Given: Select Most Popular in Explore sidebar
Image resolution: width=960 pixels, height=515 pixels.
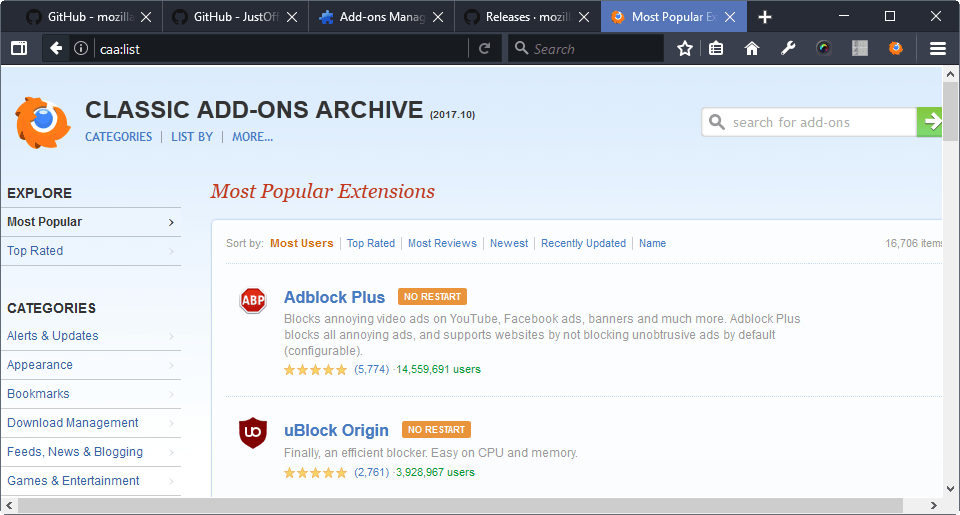Looking at the screenshot, I should click(91, 222).
